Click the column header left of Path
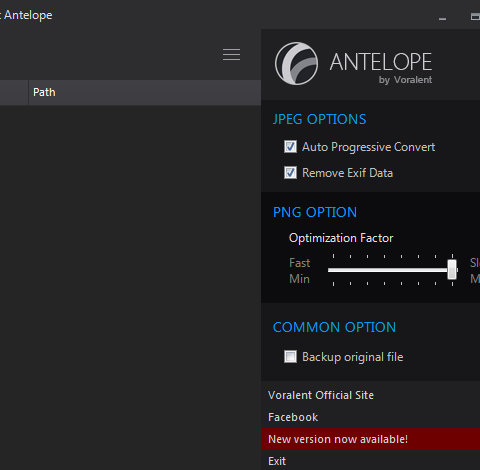480x470 pixels. (14, 92)
